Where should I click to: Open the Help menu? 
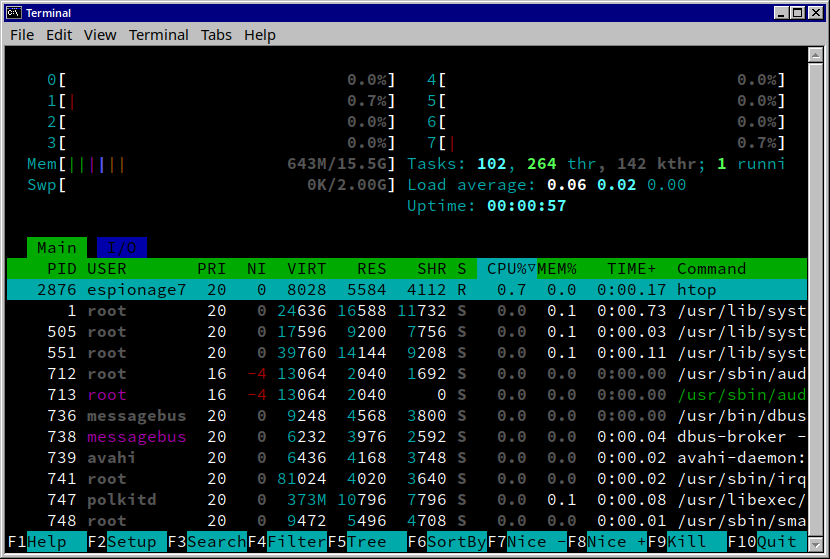coord(260,35)
